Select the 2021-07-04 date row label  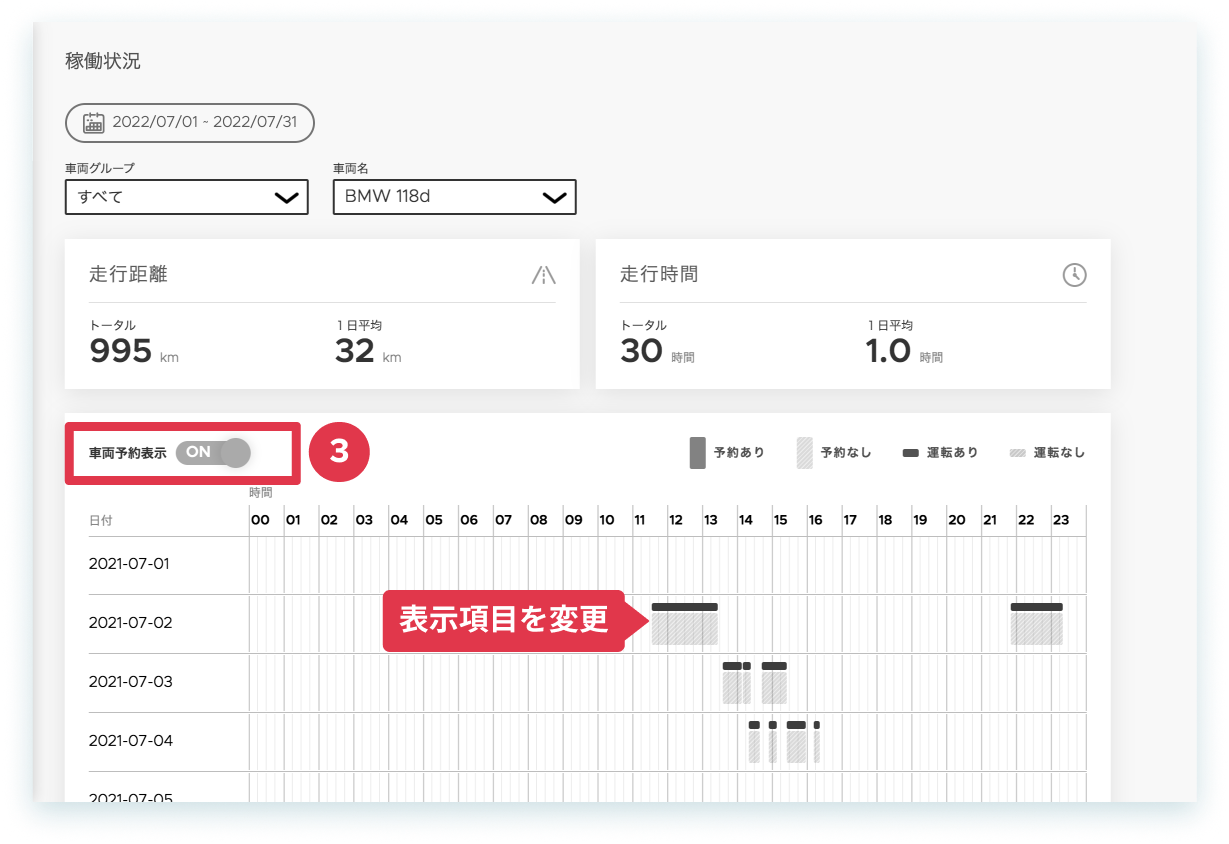131,741
